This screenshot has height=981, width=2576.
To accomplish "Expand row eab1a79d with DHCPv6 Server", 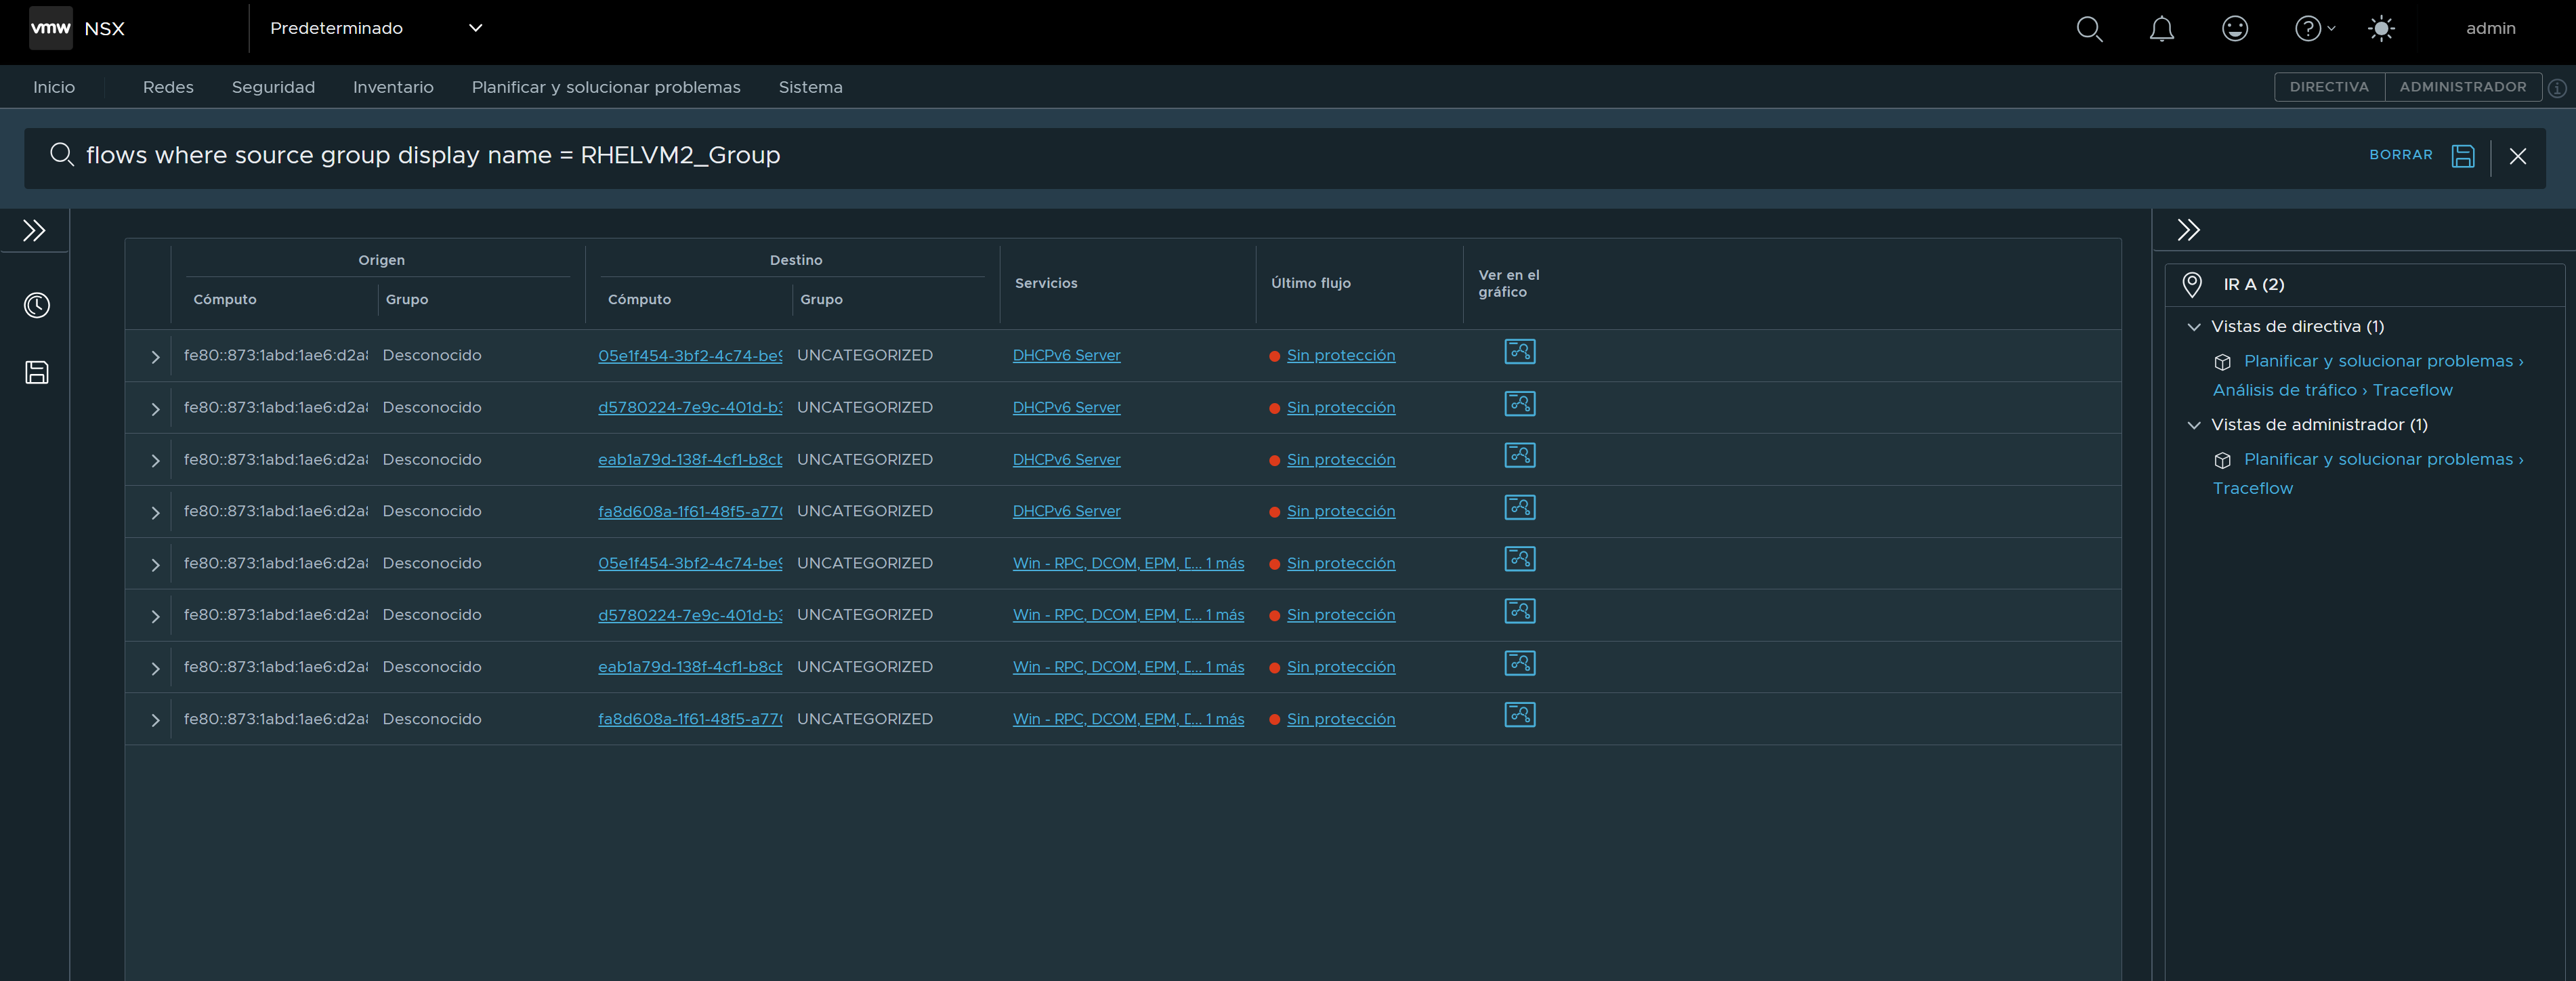I will [155, 461].
